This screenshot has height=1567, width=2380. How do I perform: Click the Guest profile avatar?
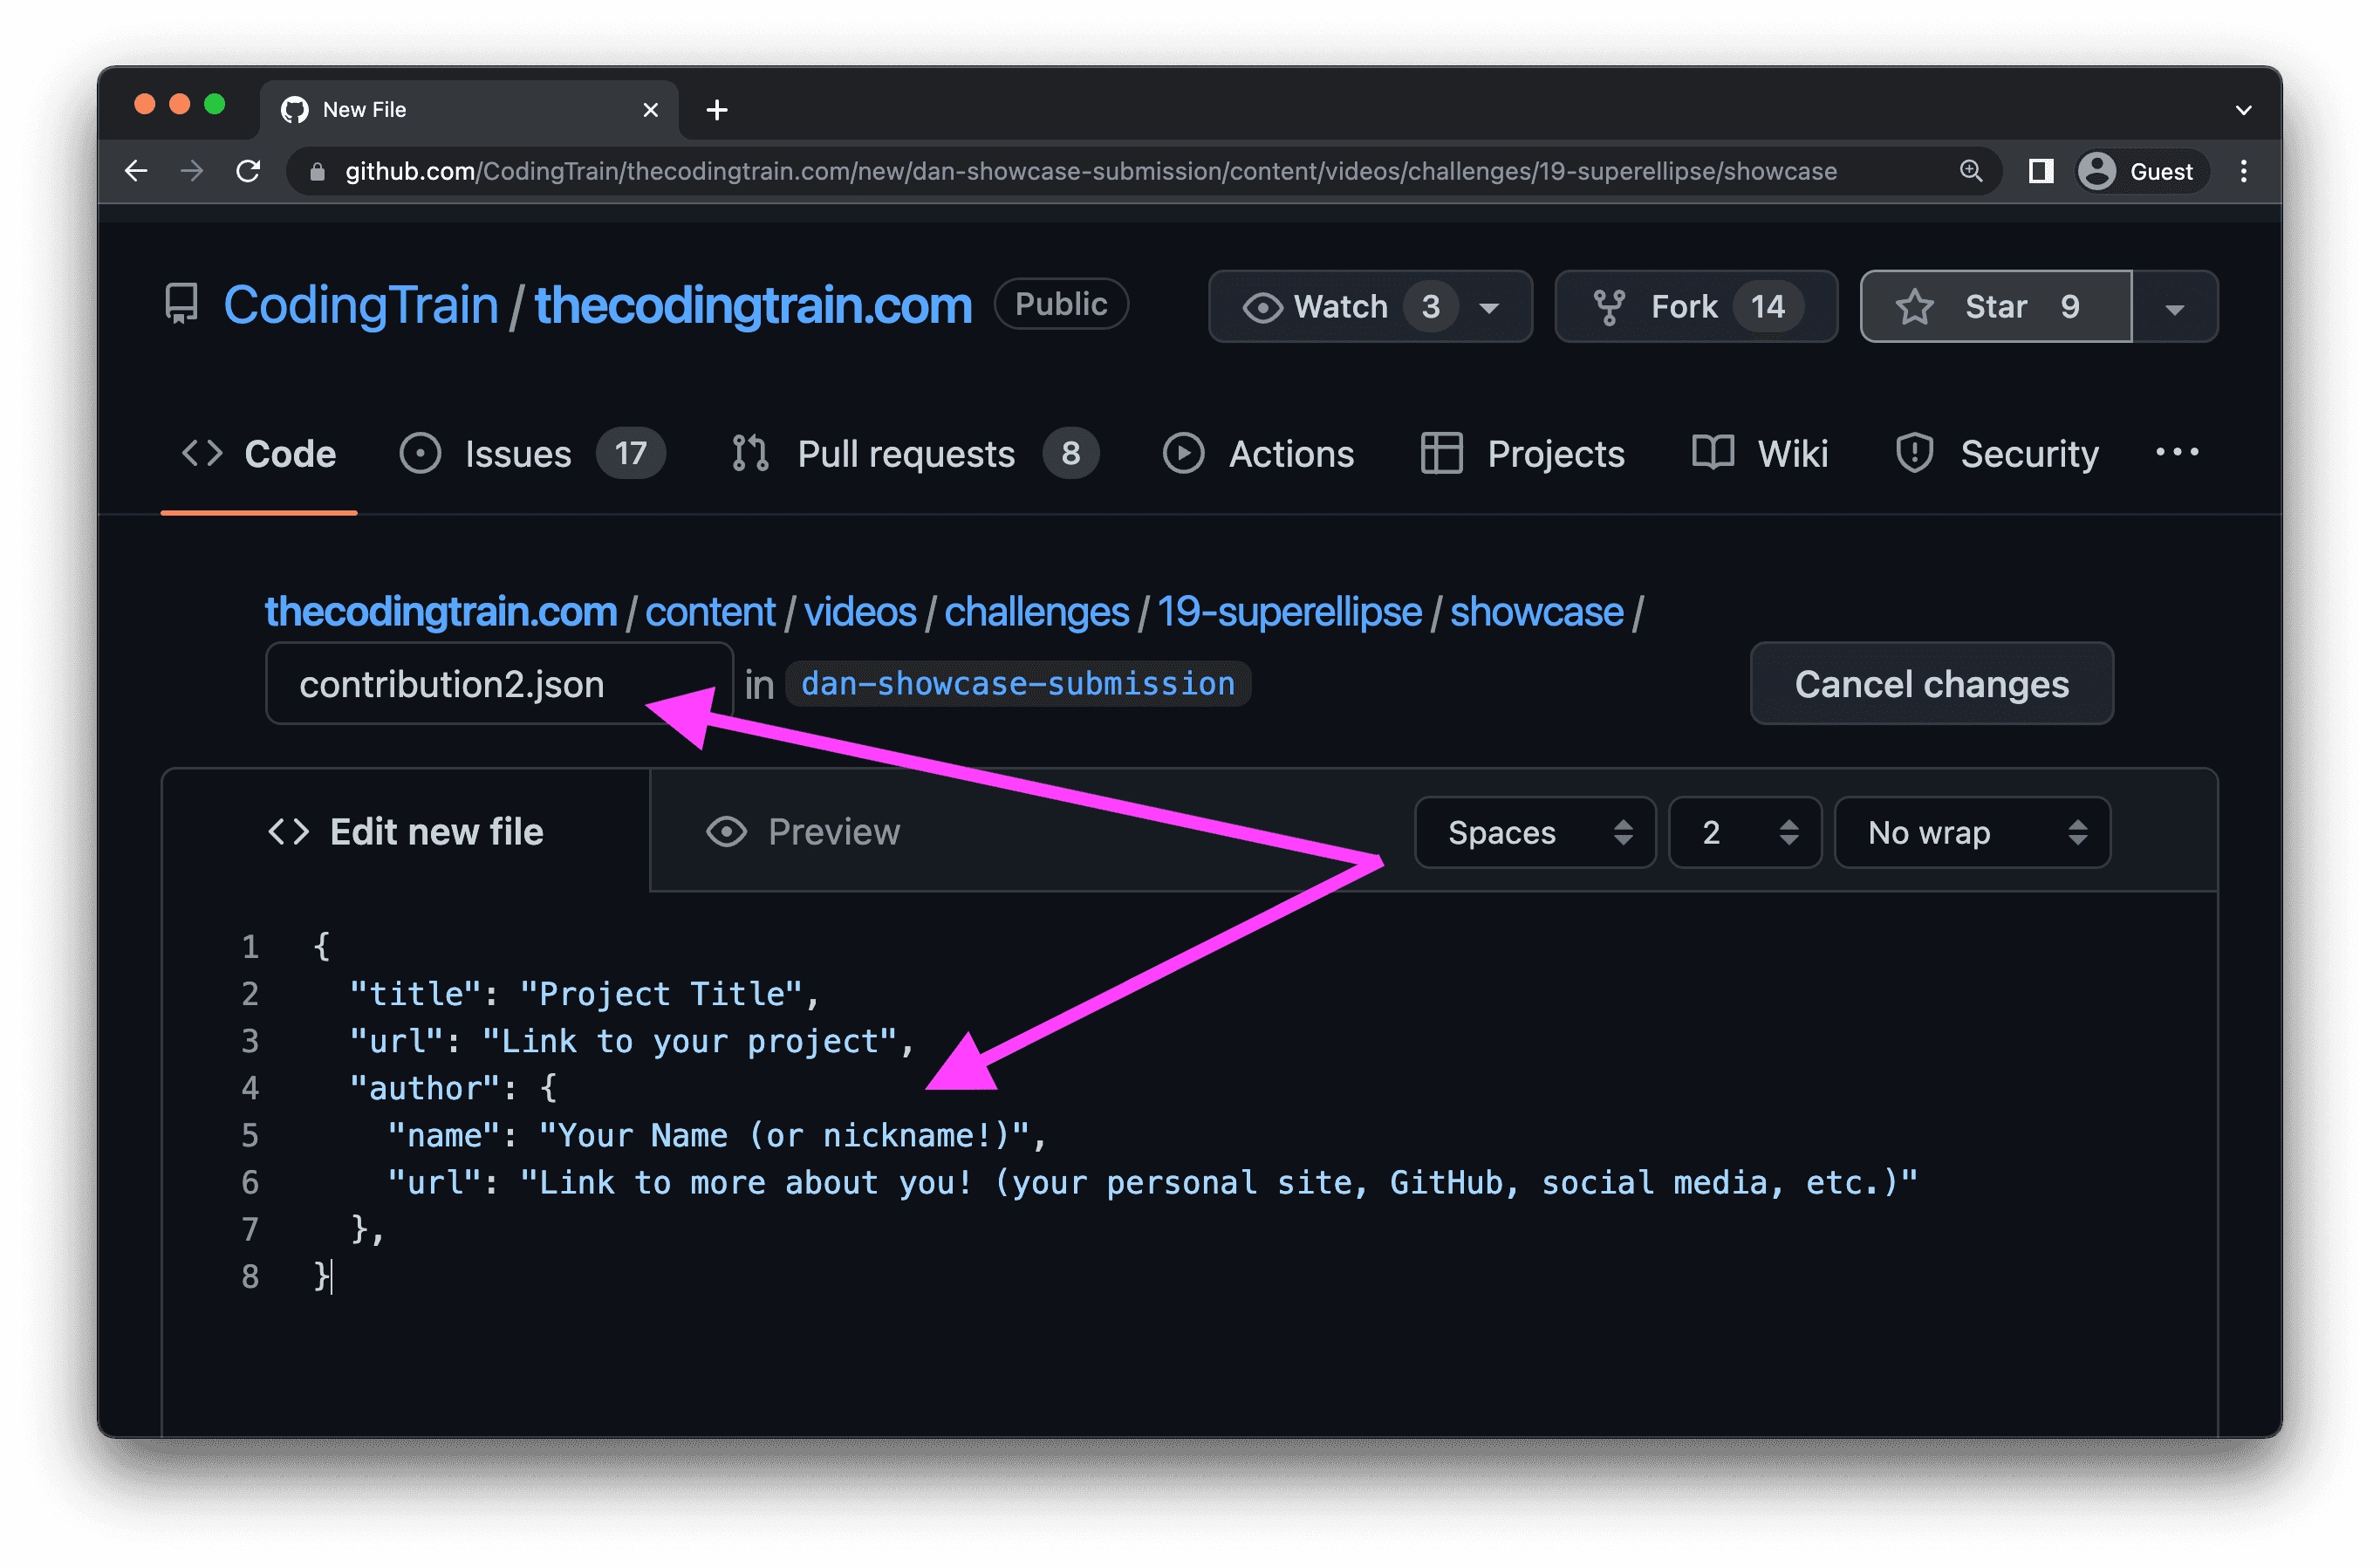[2097, 171]
